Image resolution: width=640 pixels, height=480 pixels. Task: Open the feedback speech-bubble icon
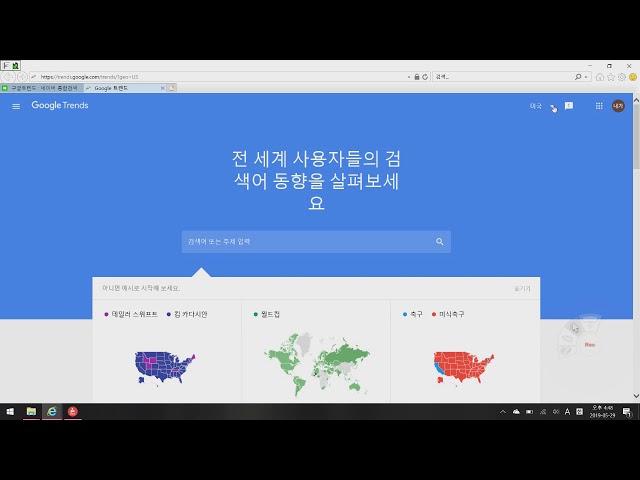coord(569,106)
